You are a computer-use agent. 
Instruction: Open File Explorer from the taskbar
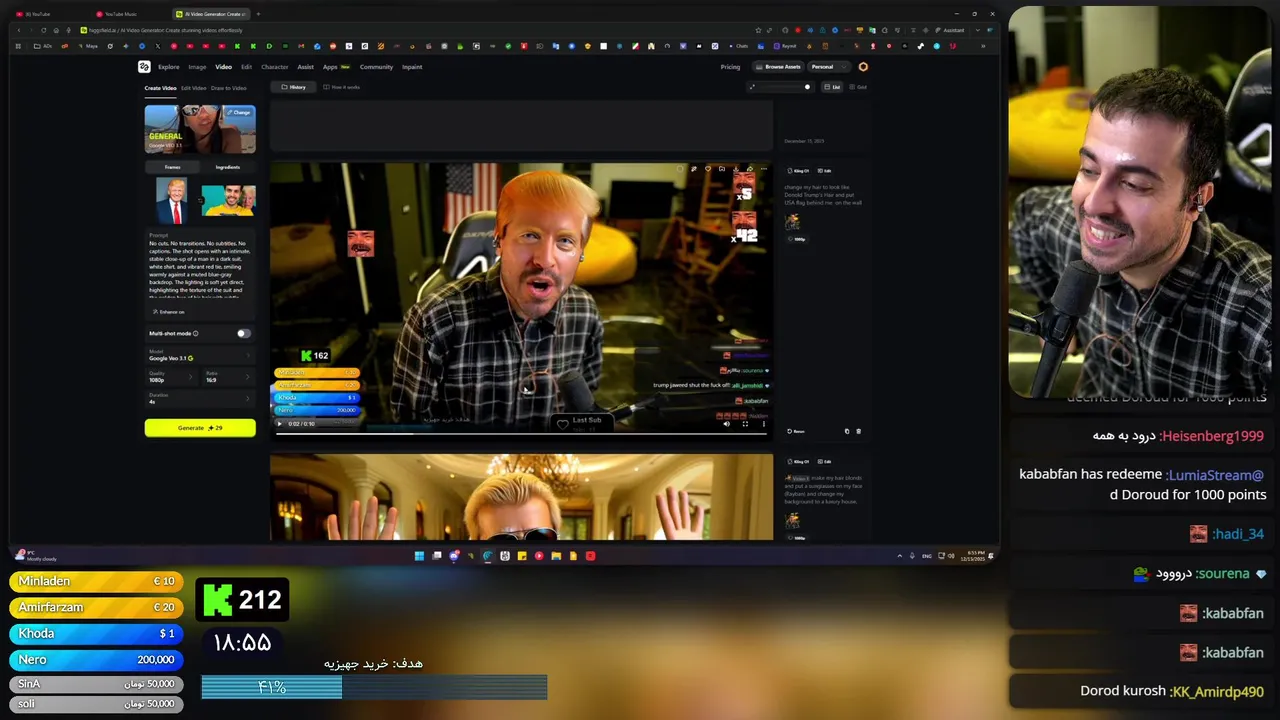coord(556,556)
